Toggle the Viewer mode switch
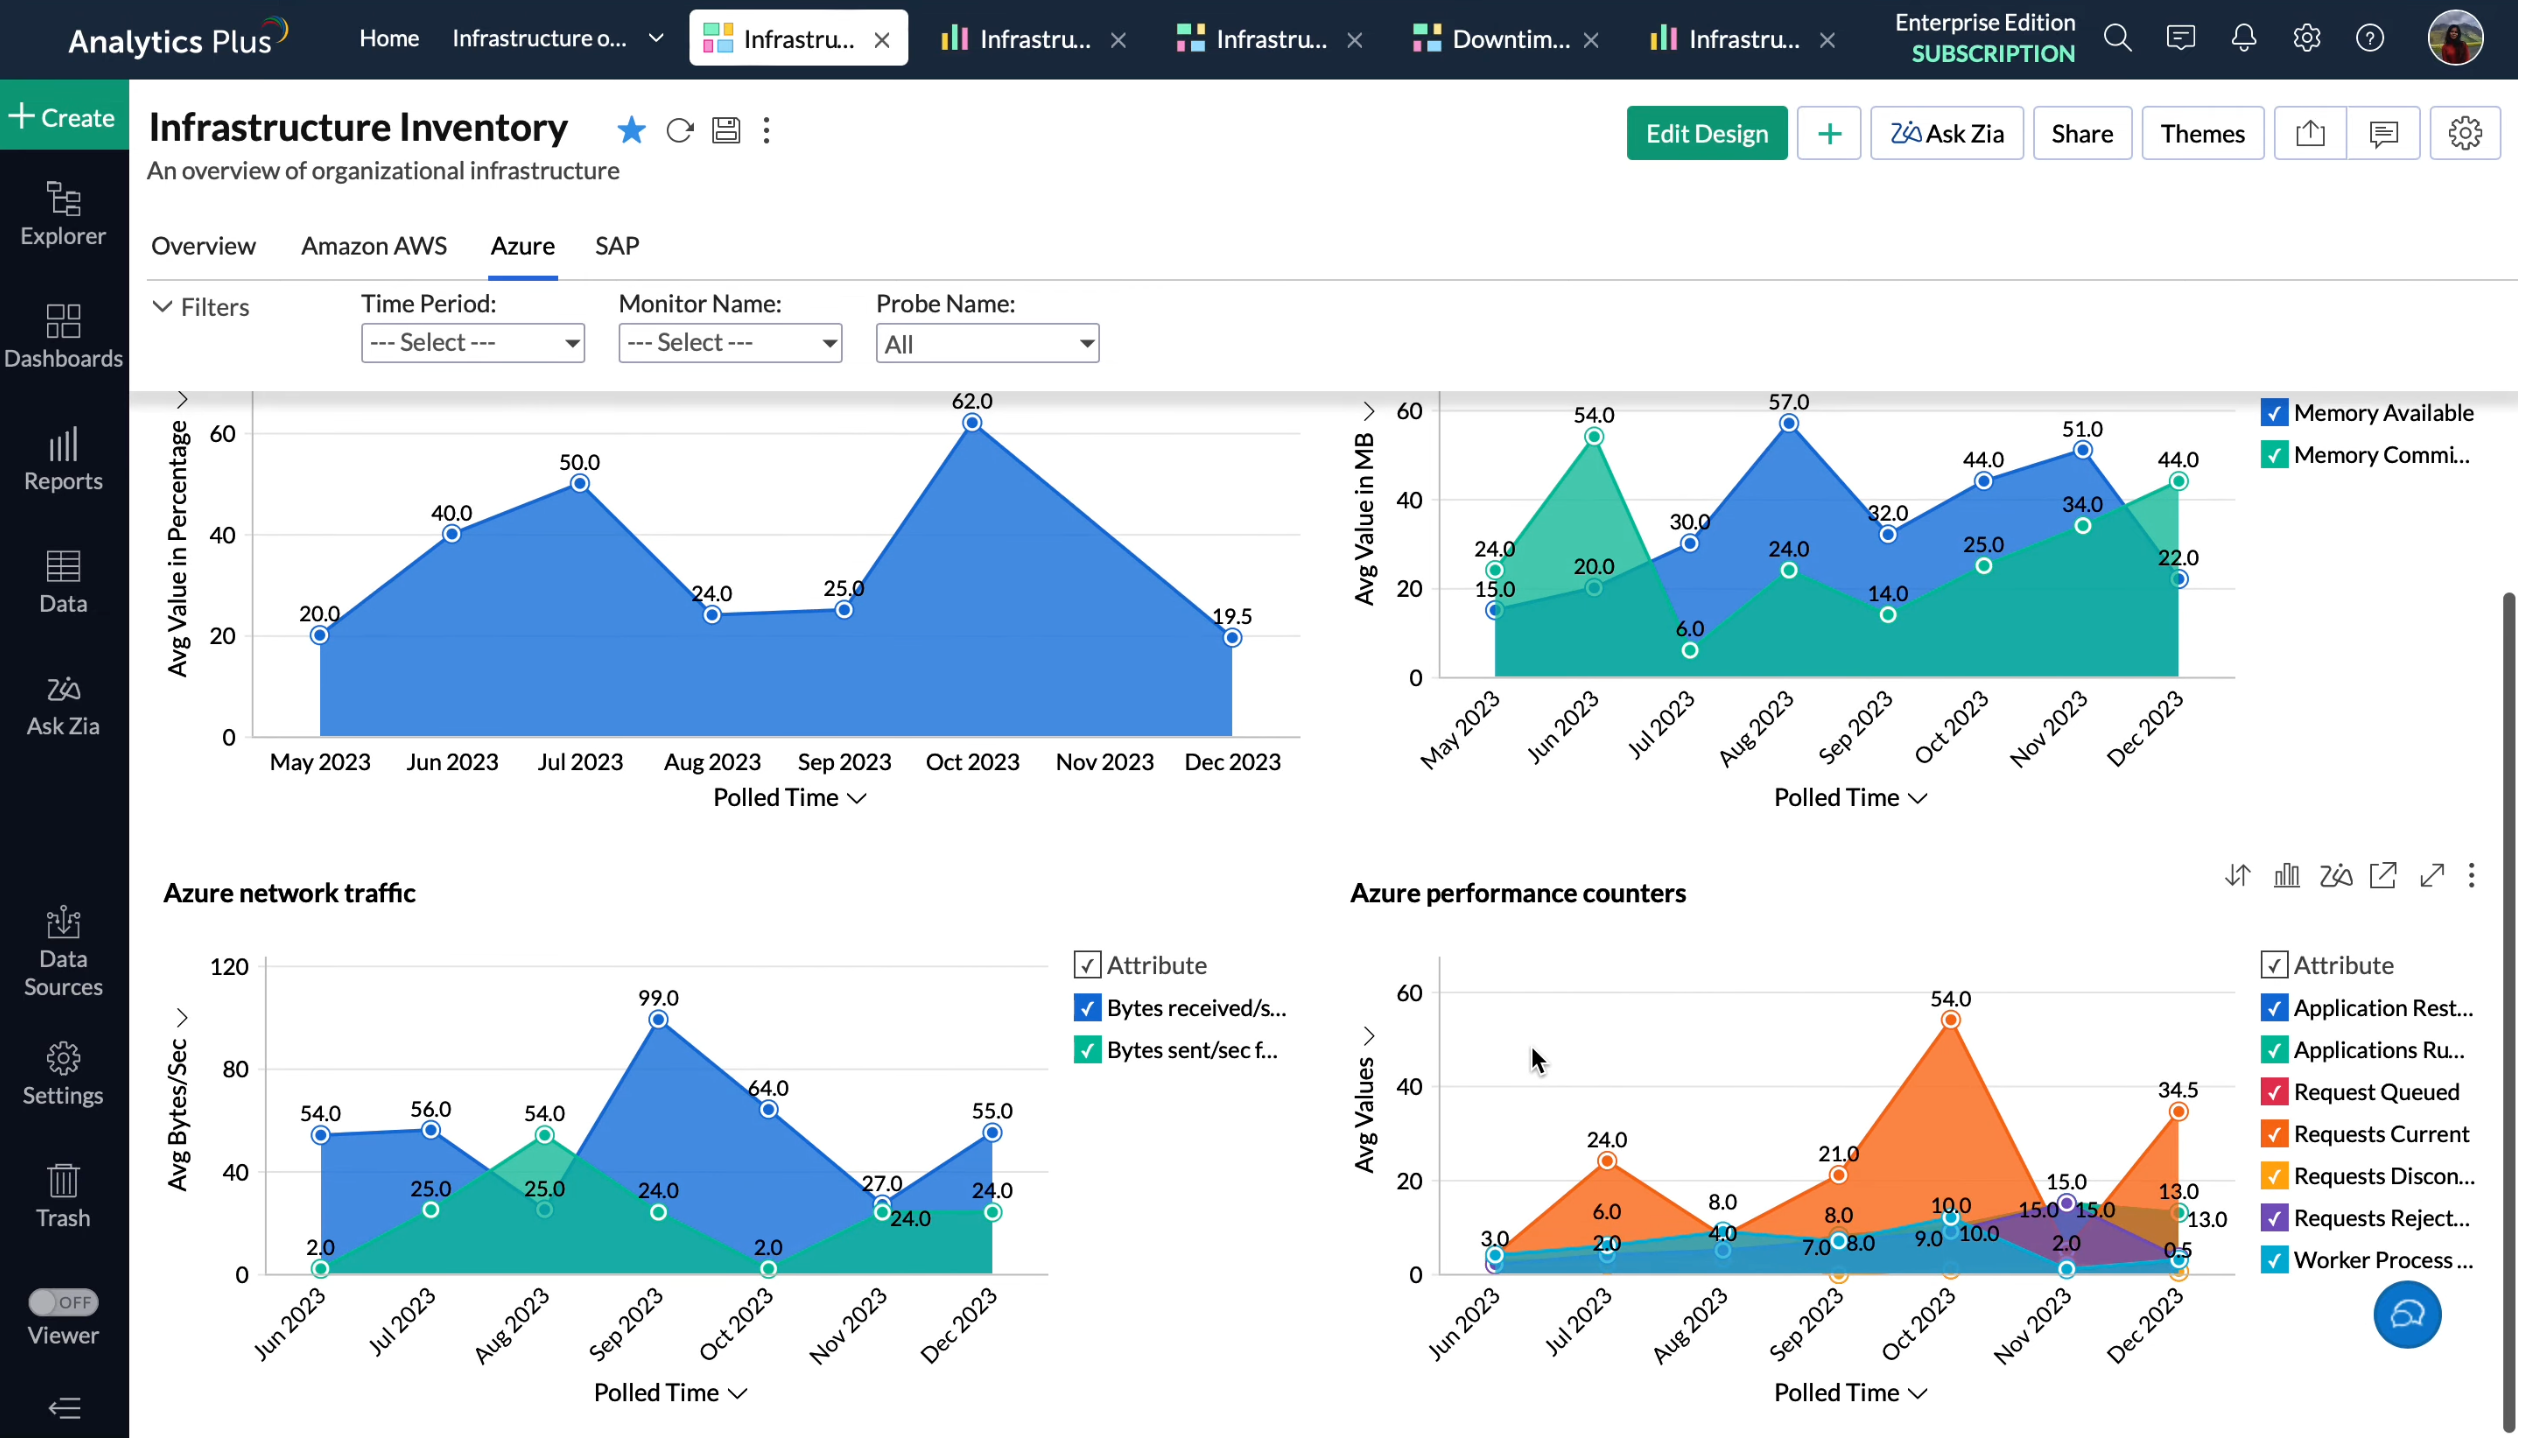 (63, 1302)
